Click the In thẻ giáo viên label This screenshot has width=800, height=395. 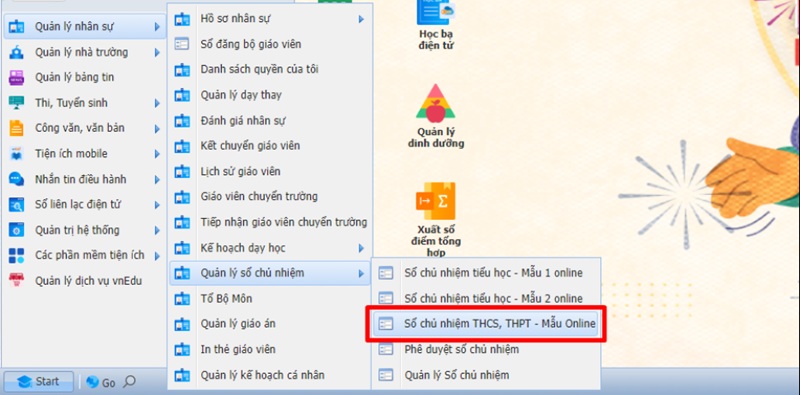[238, 350]
